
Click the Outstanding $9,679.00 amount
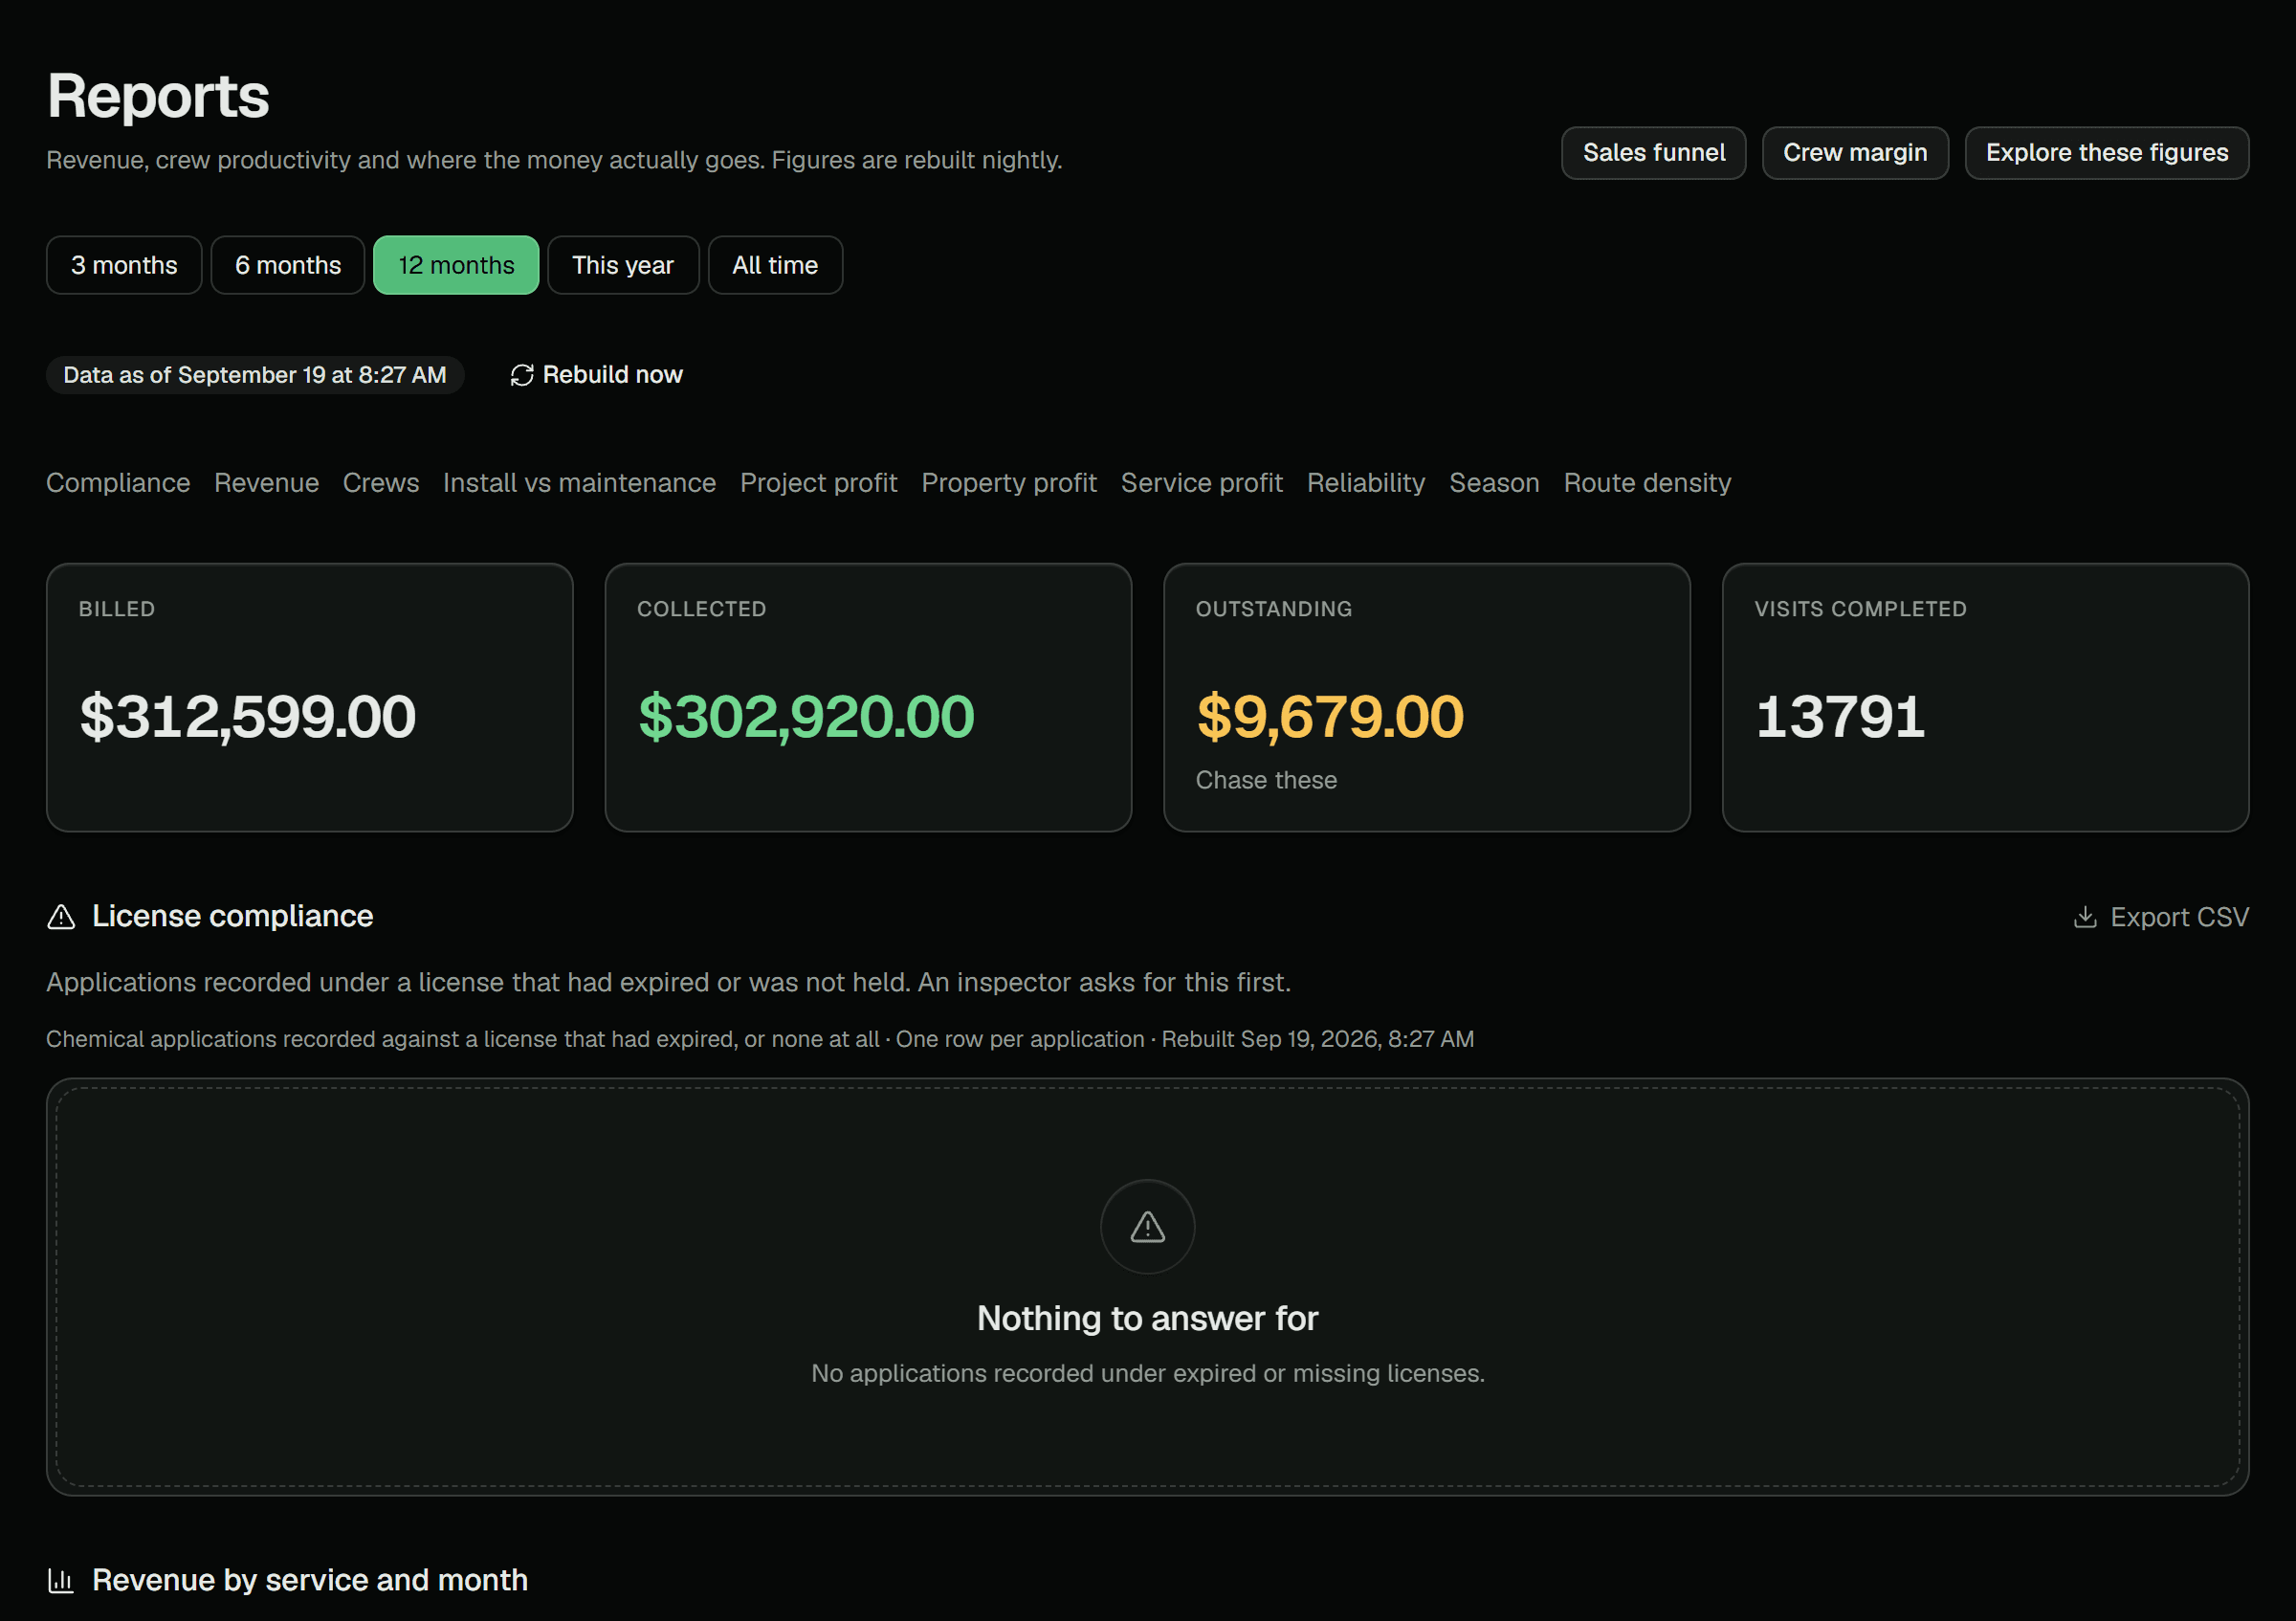1330,716
